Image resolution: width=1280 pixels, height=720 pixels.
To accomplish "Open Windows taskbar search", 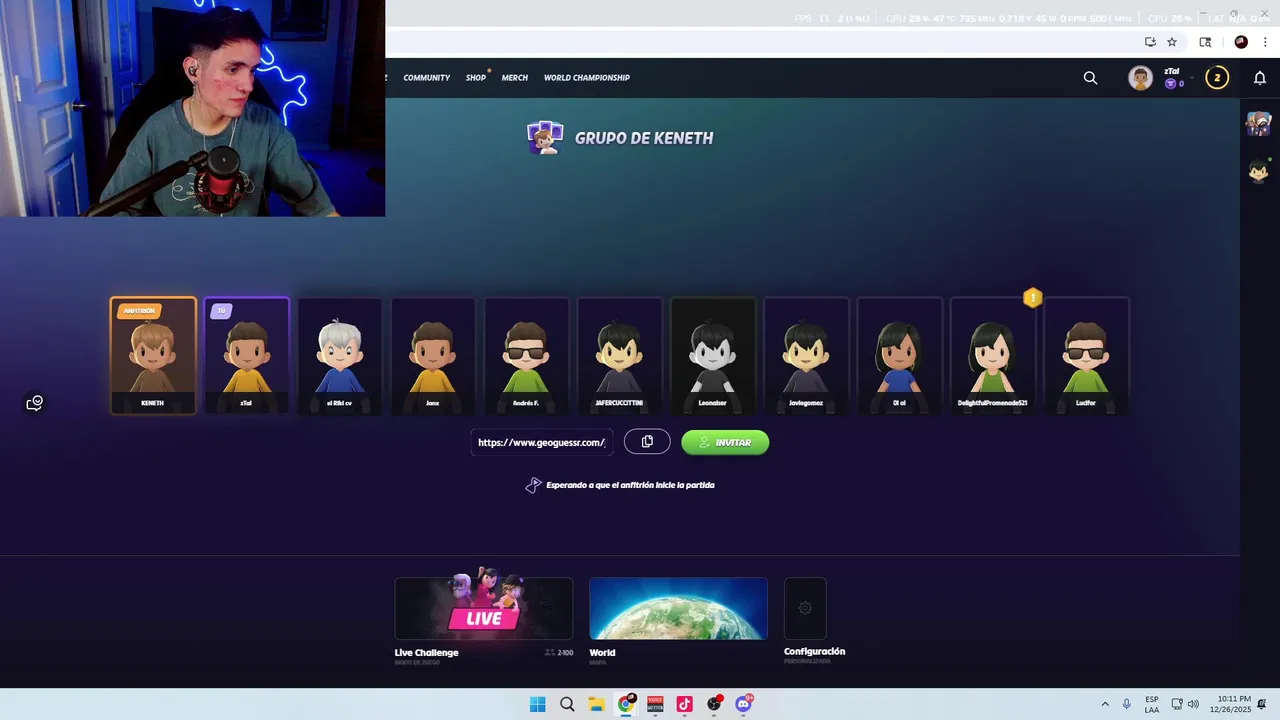I will tap(567, 704).
